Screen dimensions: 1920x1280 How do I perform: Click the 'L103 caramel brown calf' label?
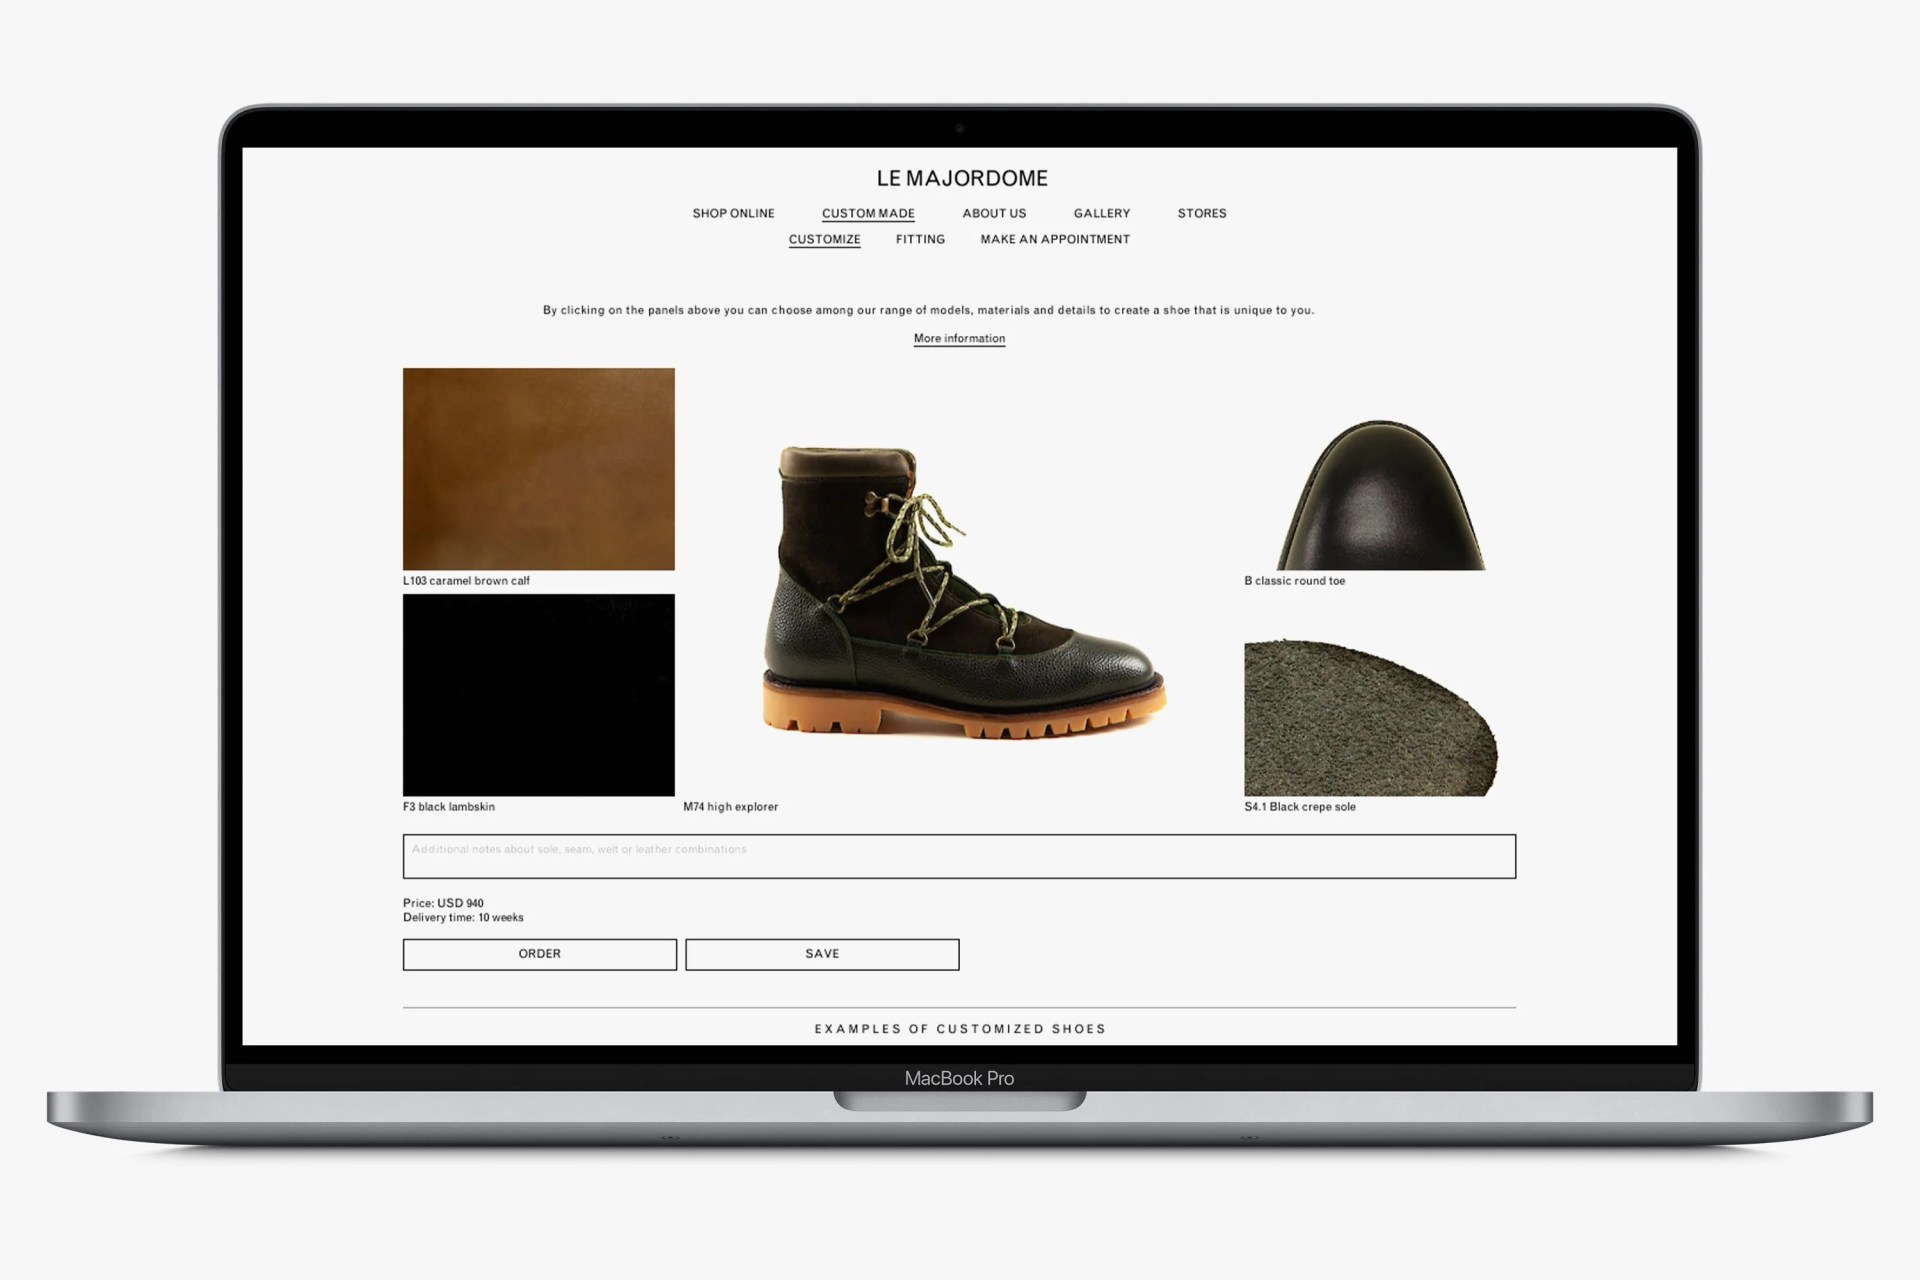pyautogui.click(x=466, y=581)
